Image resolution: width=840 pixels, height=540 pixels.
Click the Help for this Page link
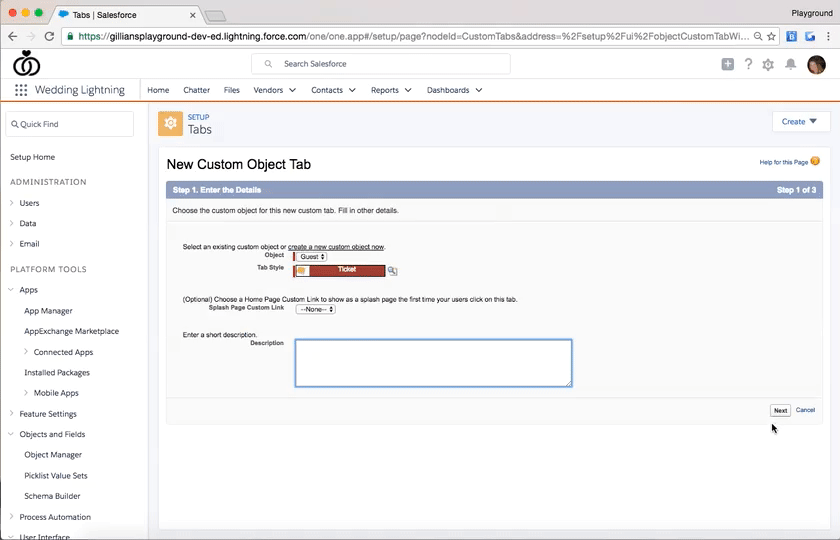point(783,162)
